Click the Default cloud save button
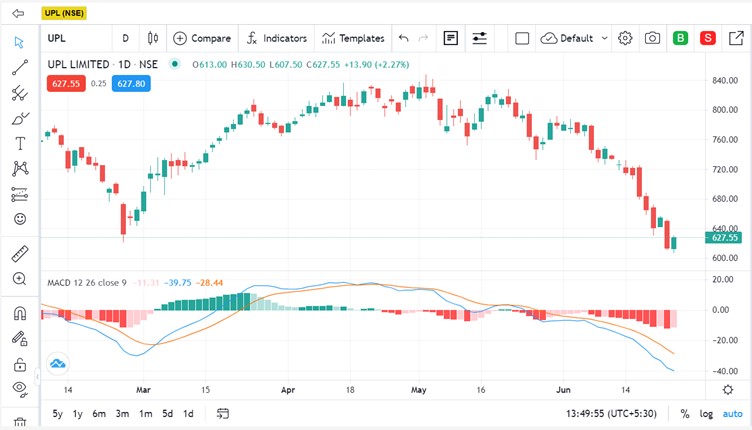Image resolution: width=752 pixels, height=430 pixels. coord(567,38)
